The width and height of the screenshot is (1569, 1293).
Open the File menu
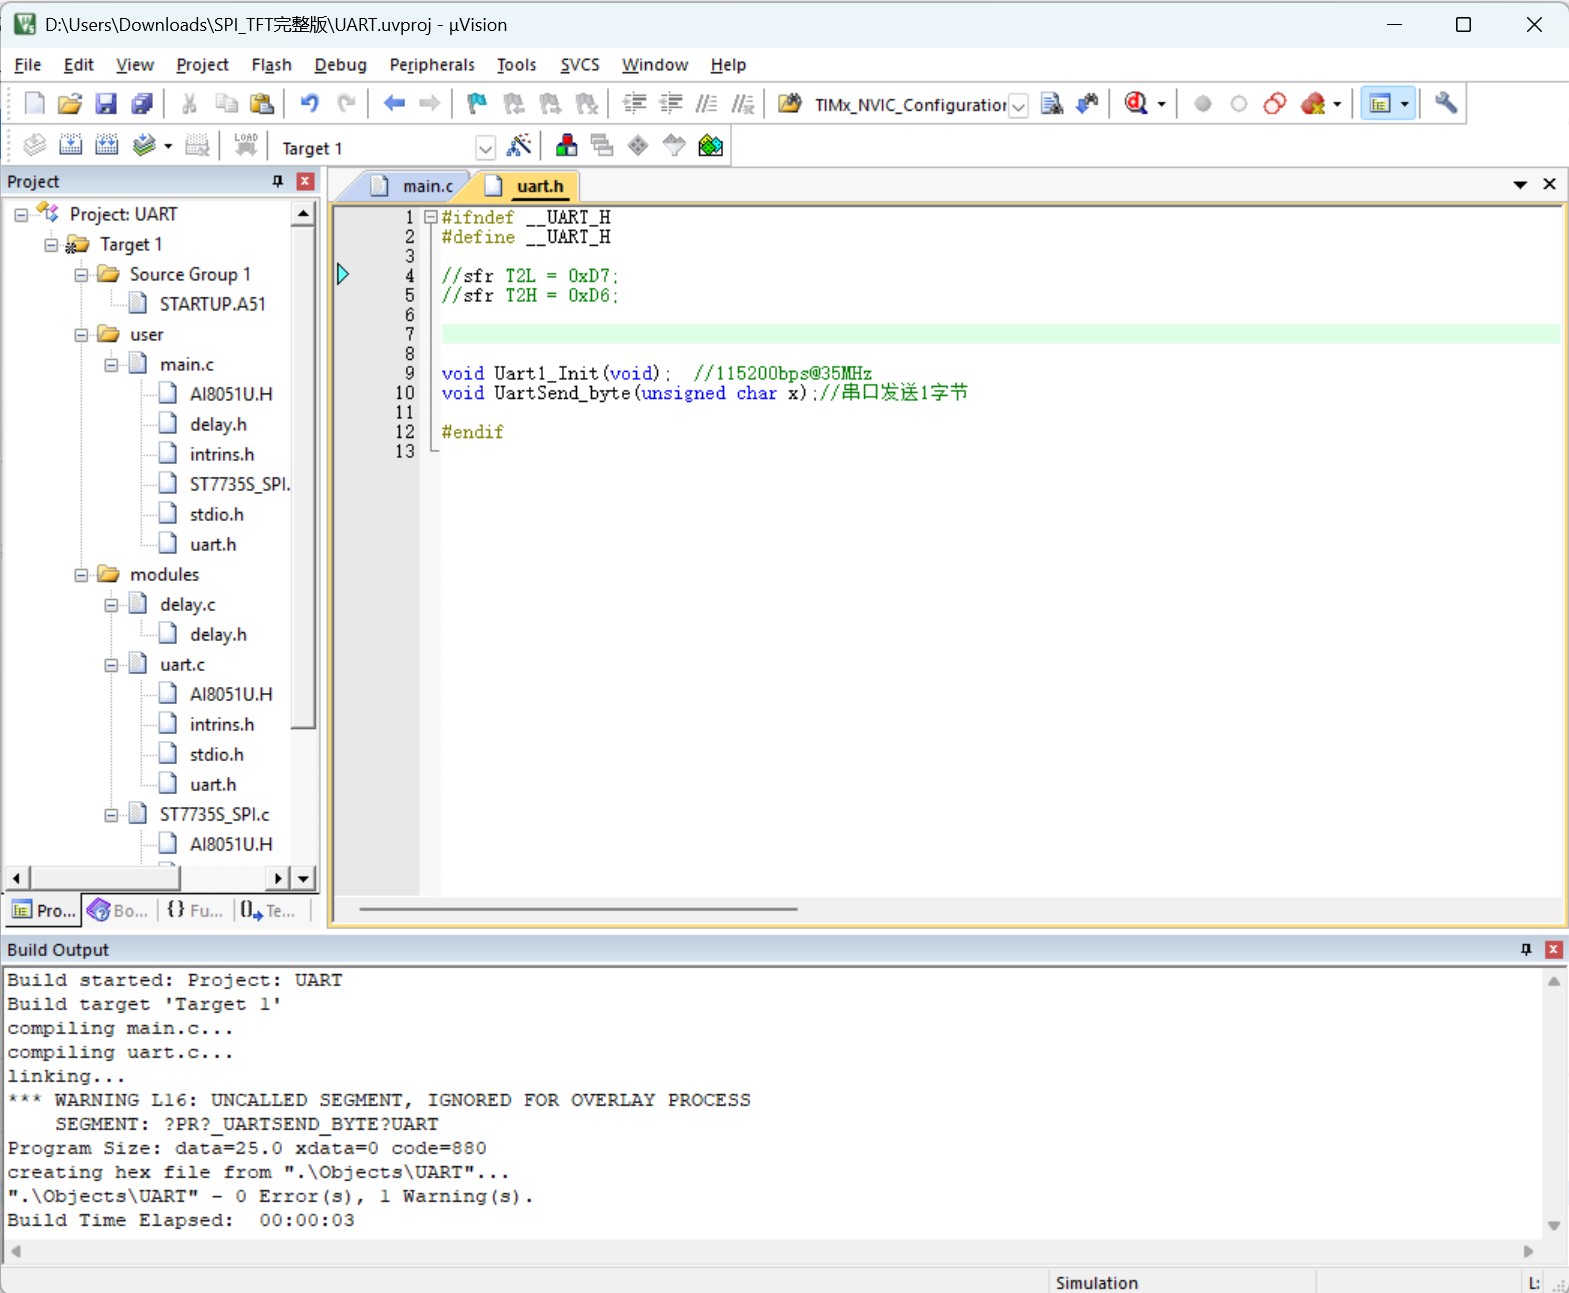pos(27,64)
